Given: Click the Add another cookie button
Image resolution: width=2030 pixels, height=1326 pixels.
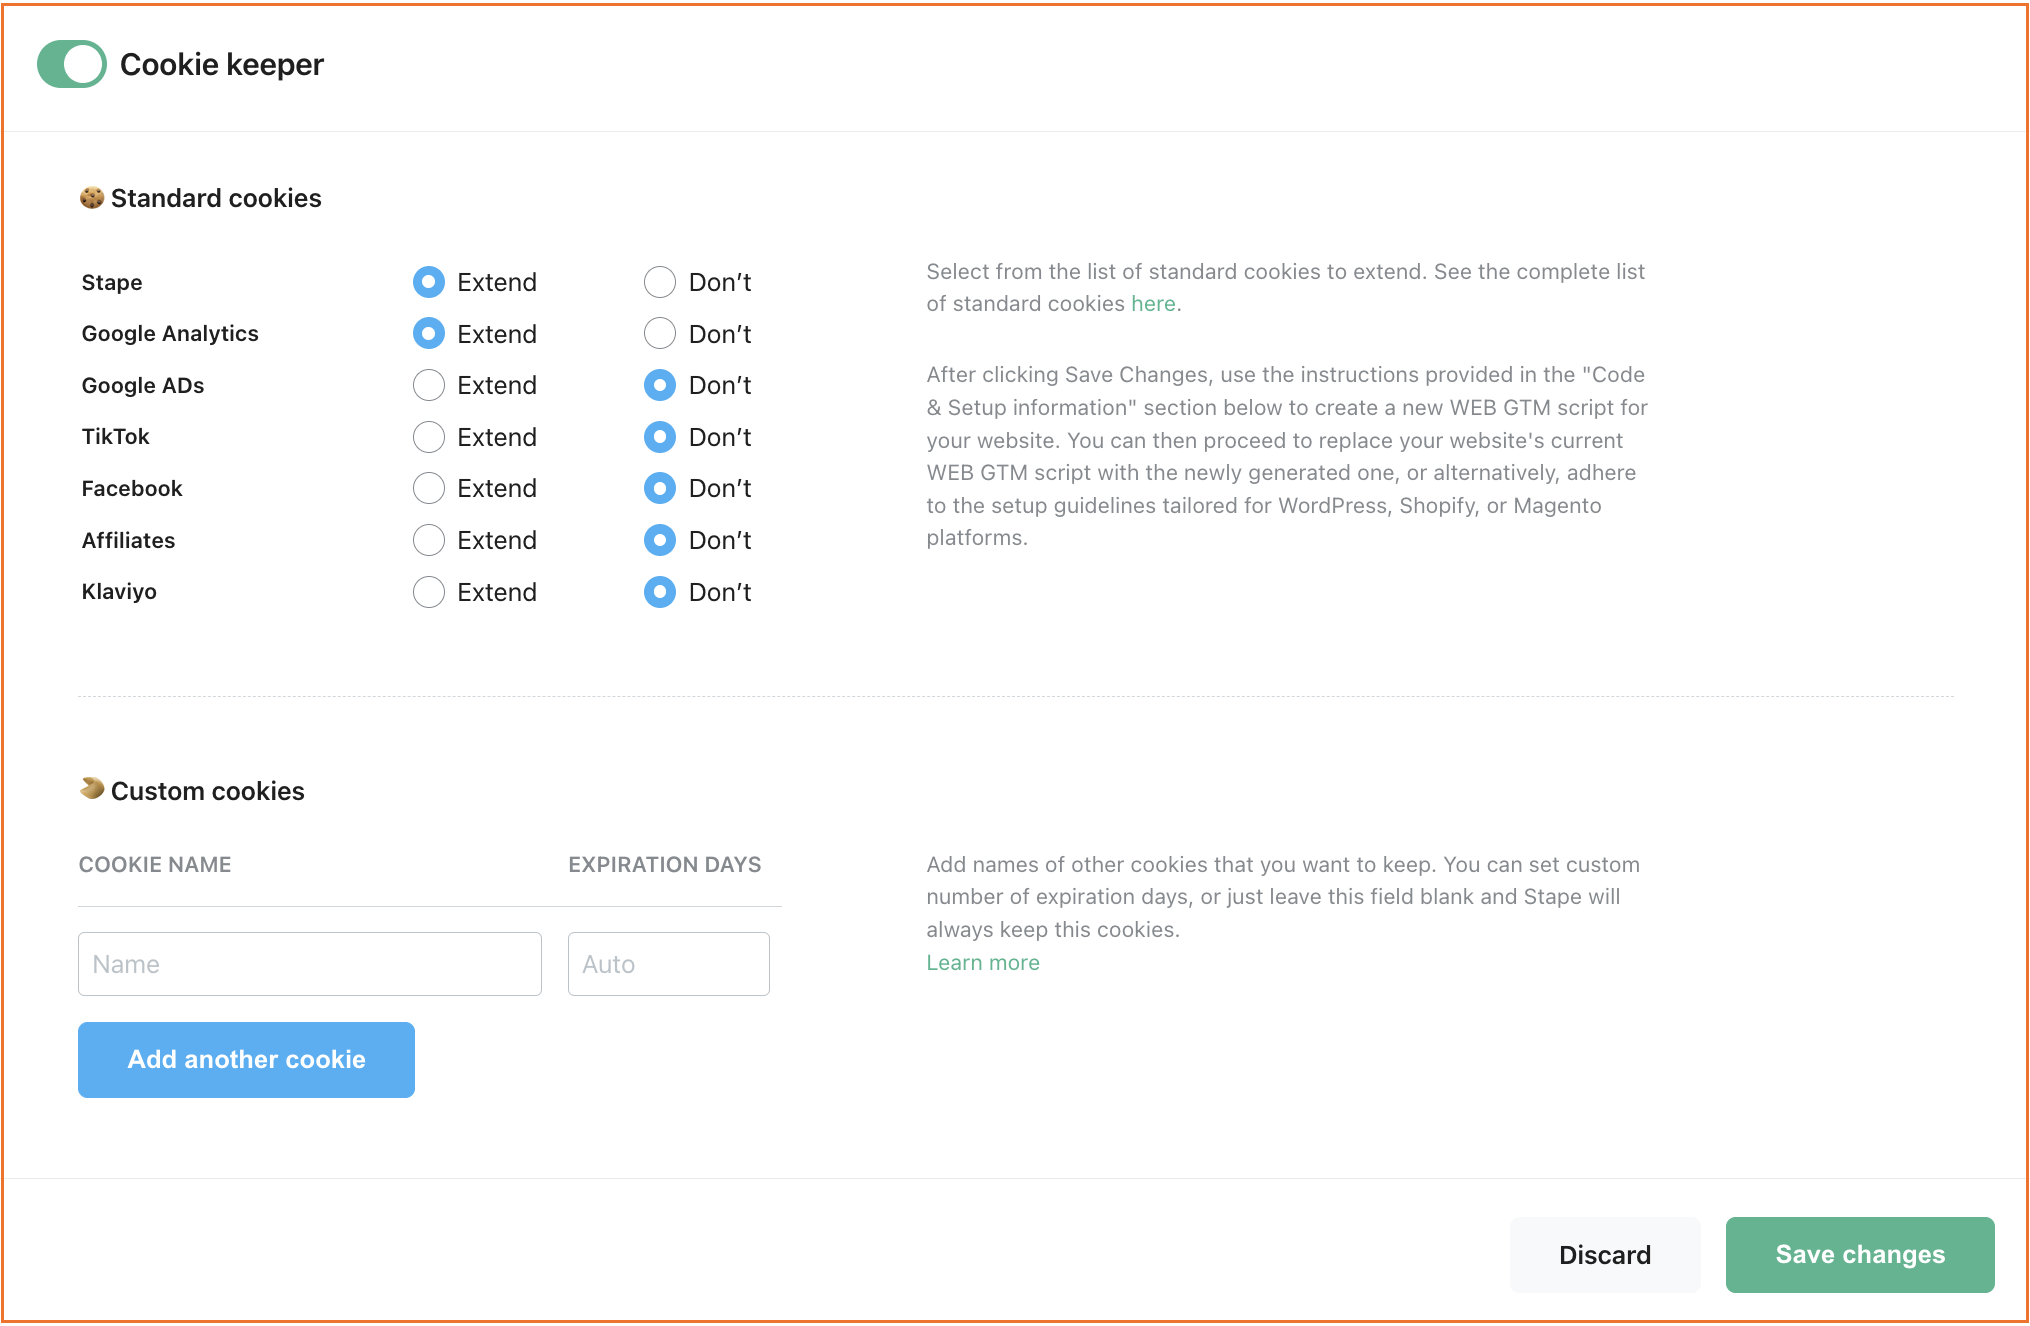Looking at the screenshot, I should (246, 1060).
